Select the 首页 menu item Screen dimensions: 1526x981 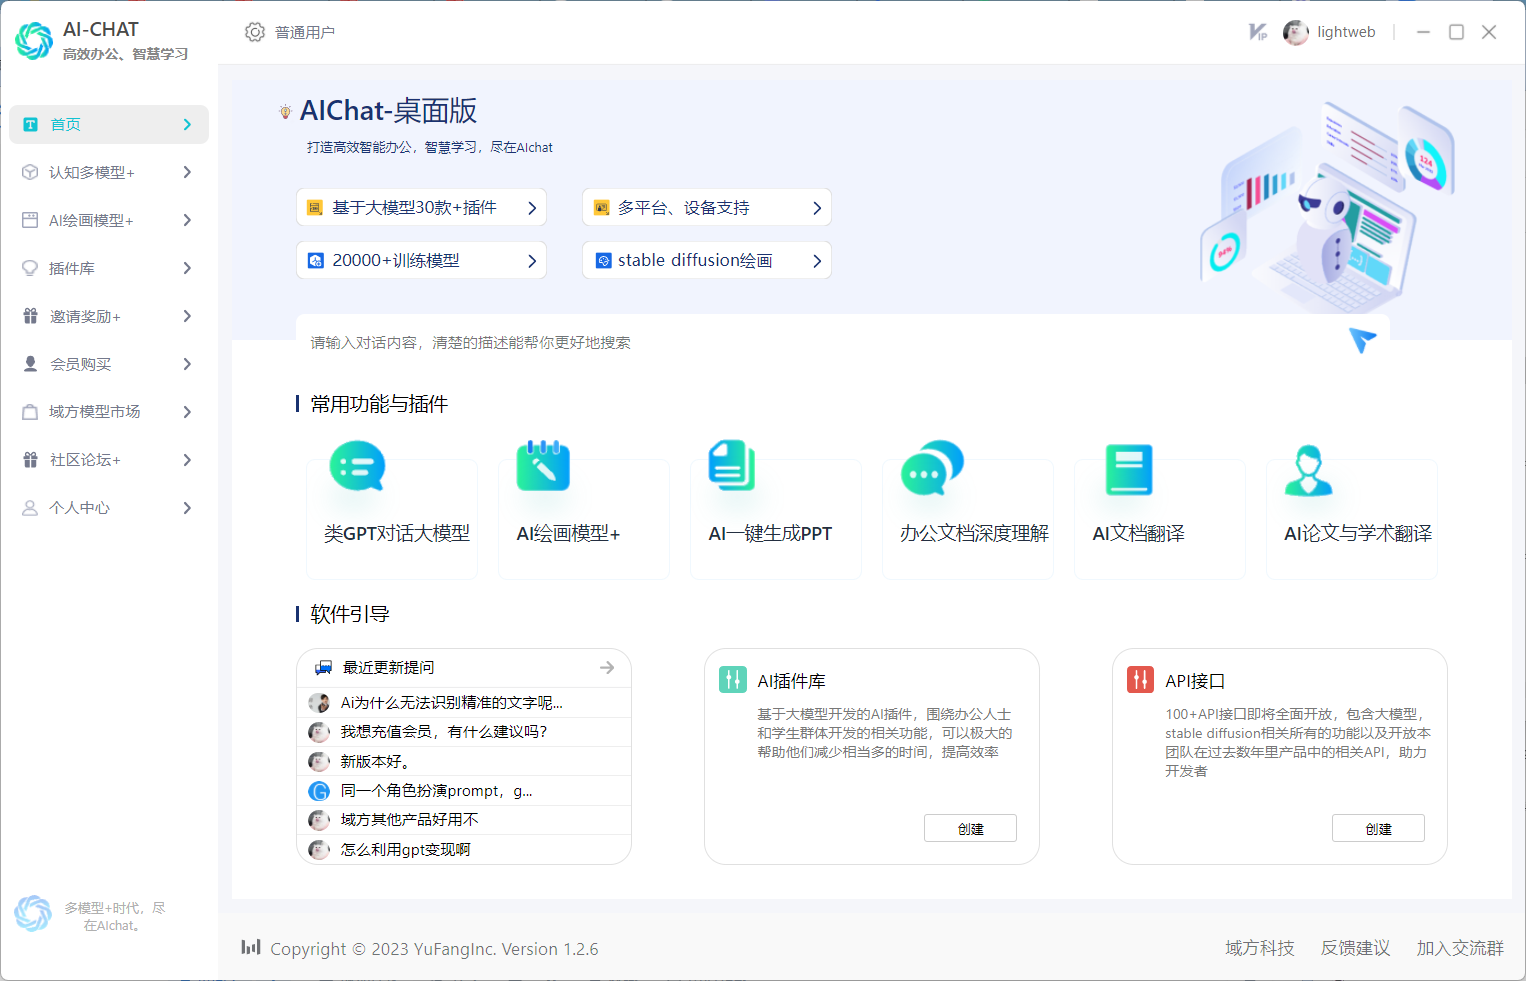tap(109, 124)
